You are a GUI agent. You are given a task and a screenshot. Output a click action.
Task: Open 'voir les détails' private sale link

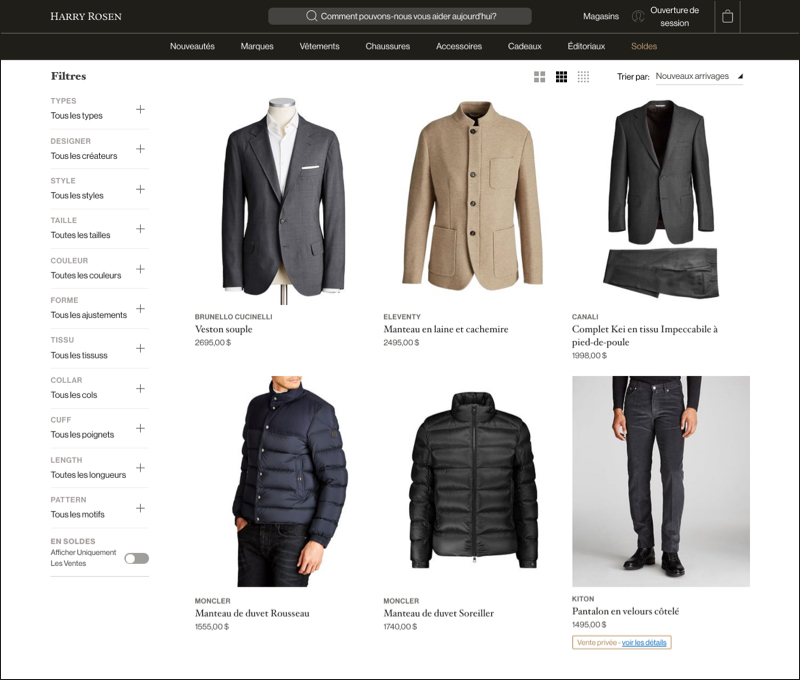[644, 643]
